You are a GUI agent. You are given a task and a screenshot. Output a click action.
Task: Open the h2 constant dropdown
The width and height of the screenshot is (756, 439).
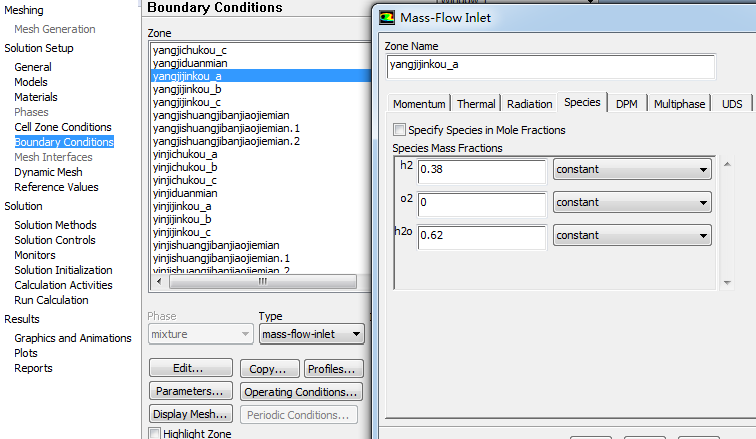pyautogui.click(x=632, y=170)
